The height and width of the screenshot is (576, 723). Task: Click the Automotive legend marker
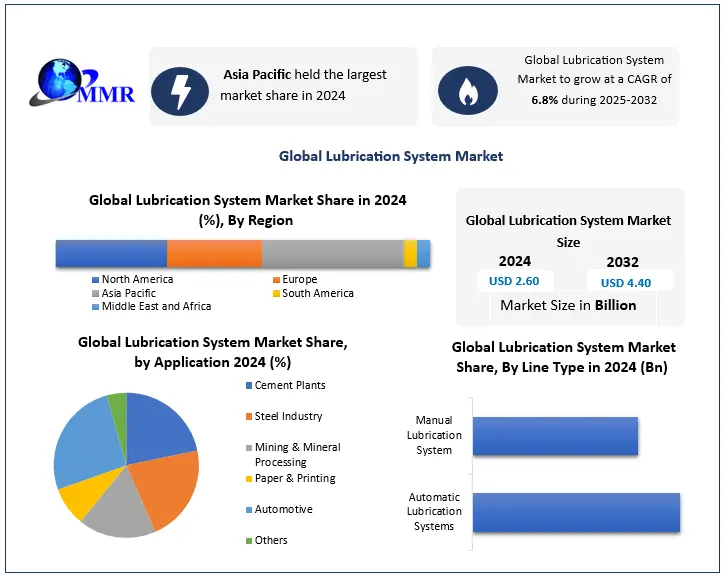point(247,509)
